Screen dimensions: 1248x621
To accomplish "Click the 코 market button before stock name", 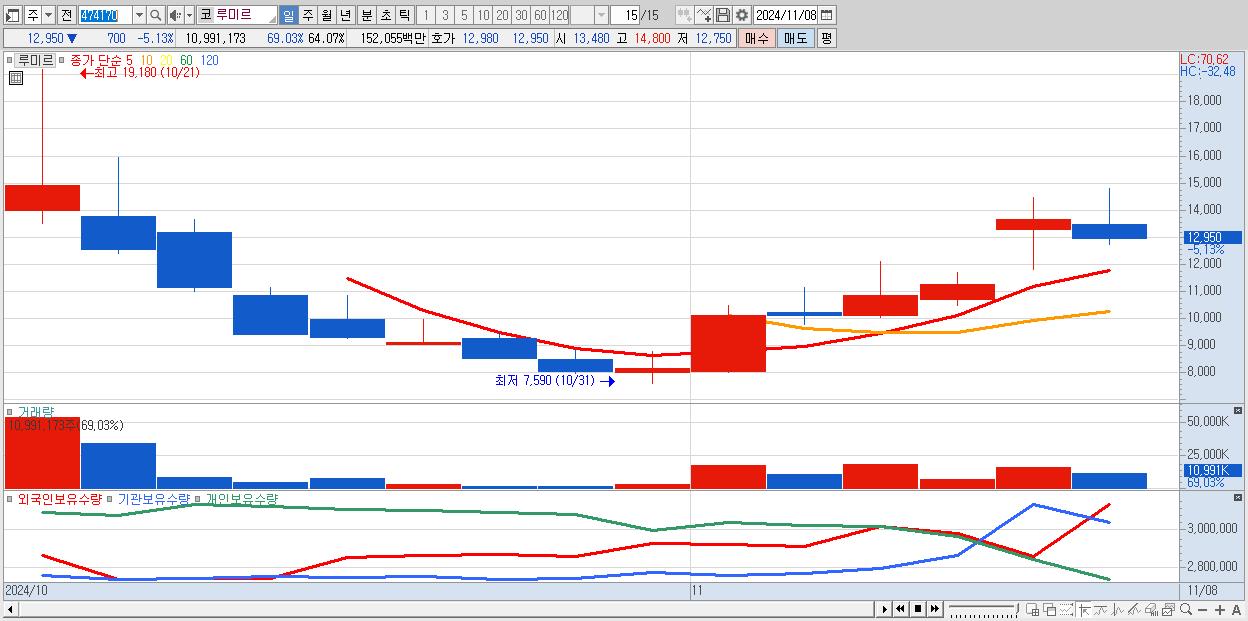I will 205,15.
